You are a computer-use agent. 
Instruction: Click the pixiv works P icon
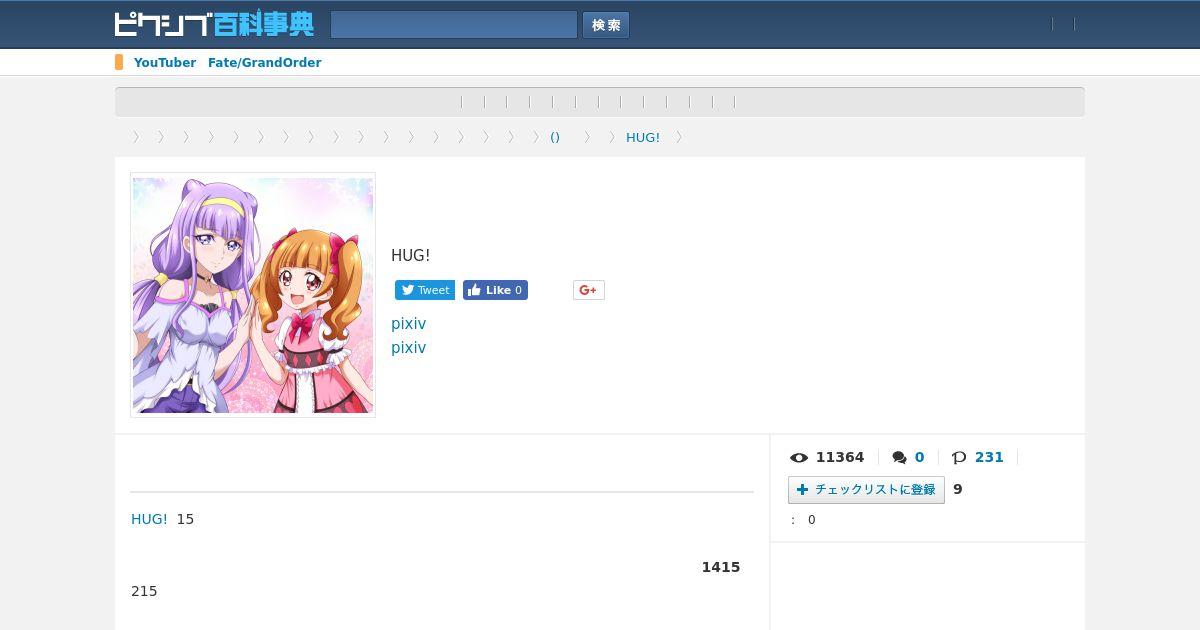click(x=959, y=457)
